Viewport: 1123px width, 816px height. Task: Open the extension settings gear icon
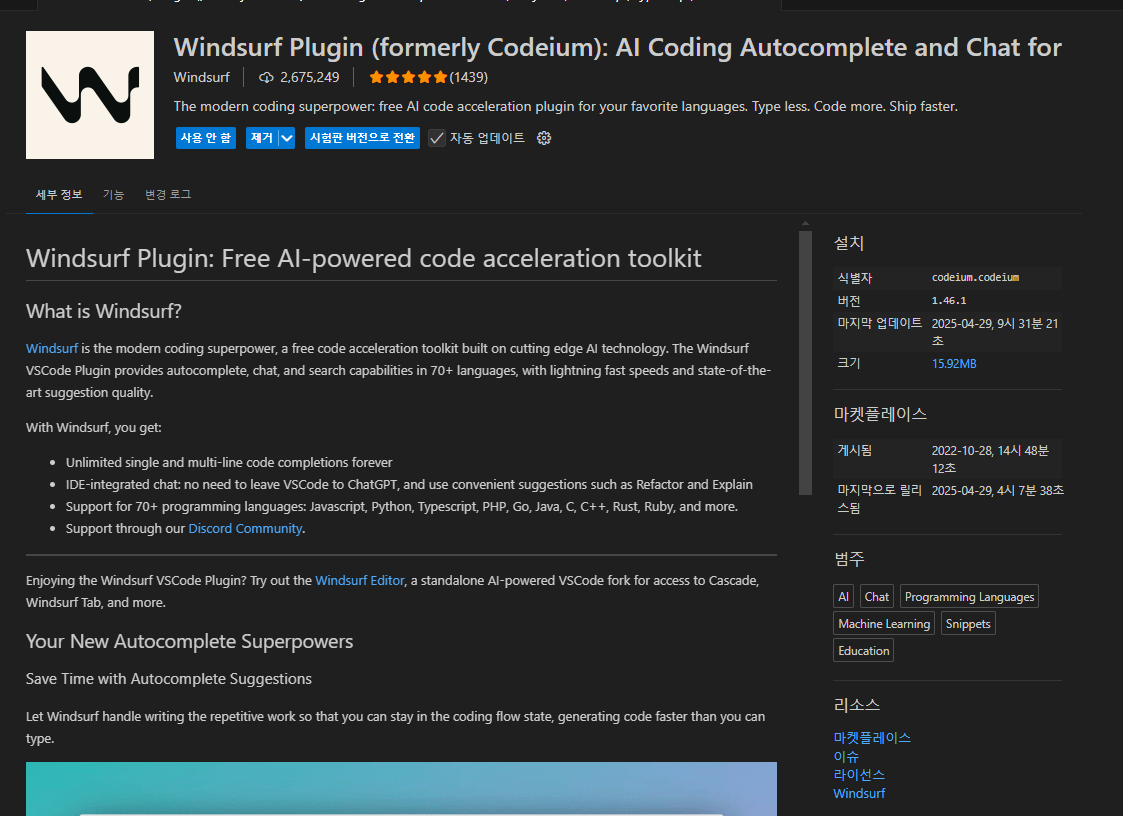544,138
